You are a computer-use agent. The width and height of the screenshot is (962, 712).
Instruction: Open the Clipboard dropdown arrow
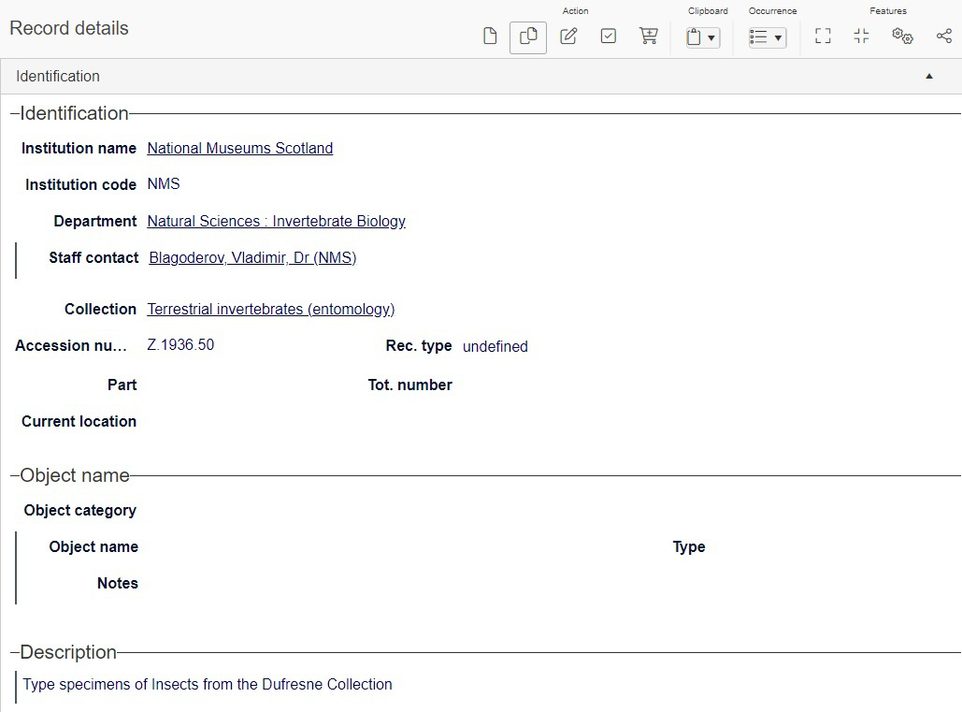pyautogui.click(x=710, y=38)
